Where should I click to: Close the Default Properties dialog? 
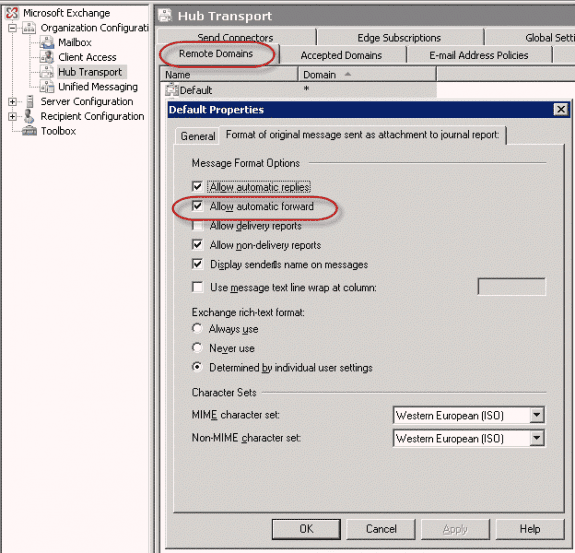point(561,109)
